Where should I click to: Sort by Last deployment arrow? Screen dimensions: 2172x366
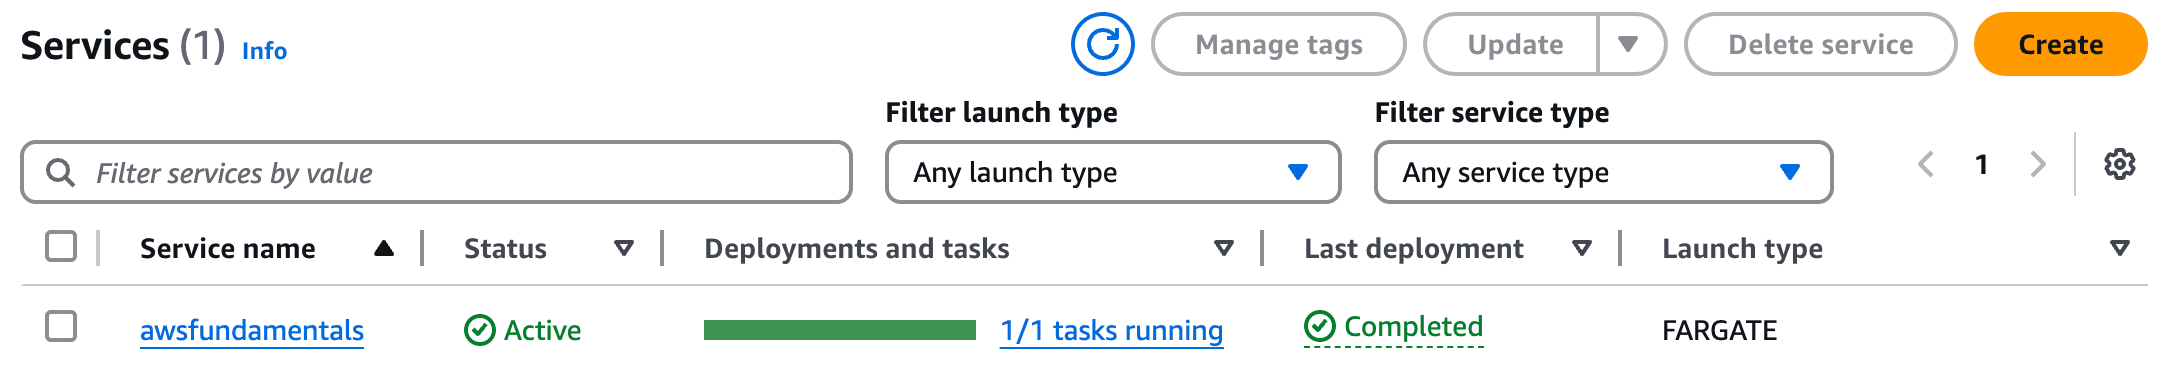coord(1581,248)
